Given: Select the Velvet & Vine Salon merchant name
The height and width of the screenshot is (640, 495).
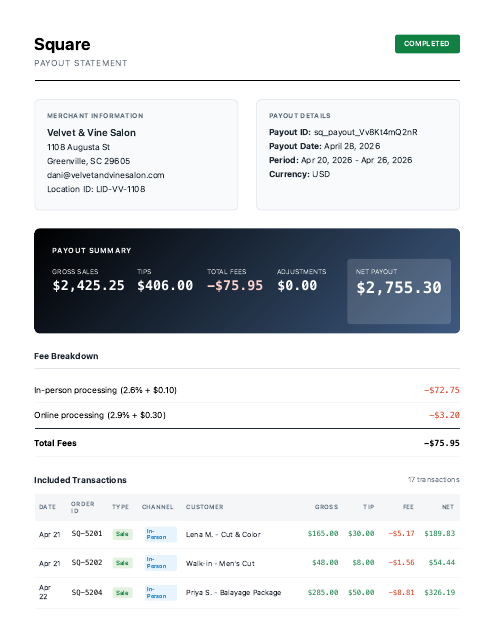Looking at the screenshot, I should 91,133.
